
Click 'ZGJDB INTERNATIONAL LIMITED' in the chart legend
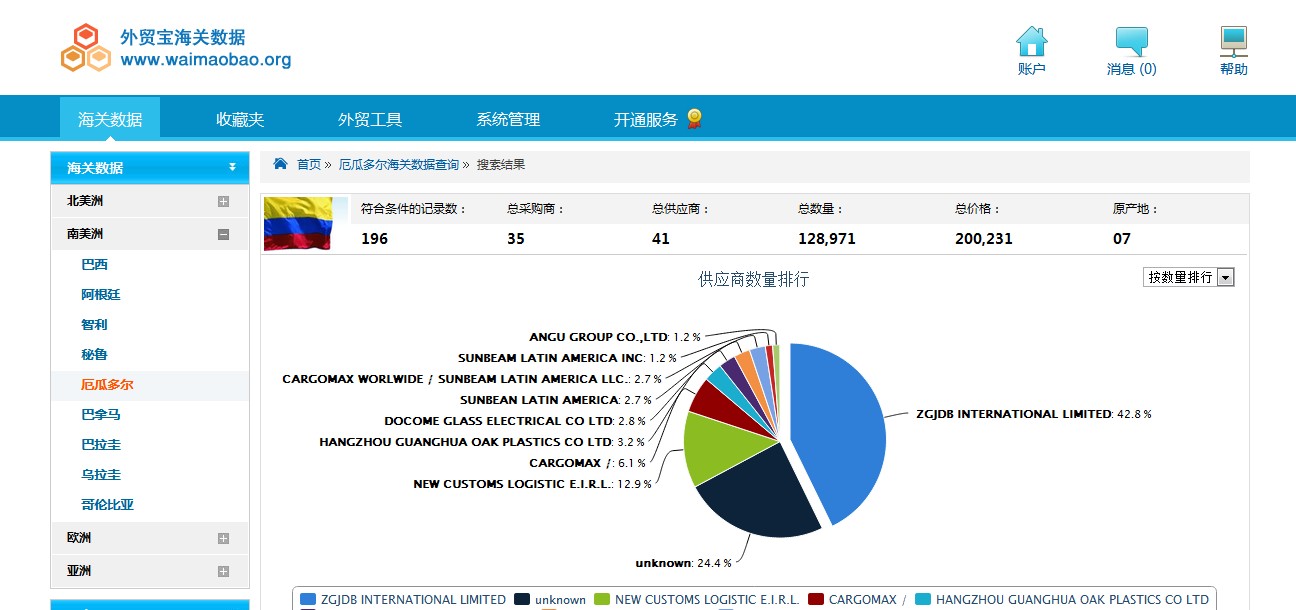413,600
